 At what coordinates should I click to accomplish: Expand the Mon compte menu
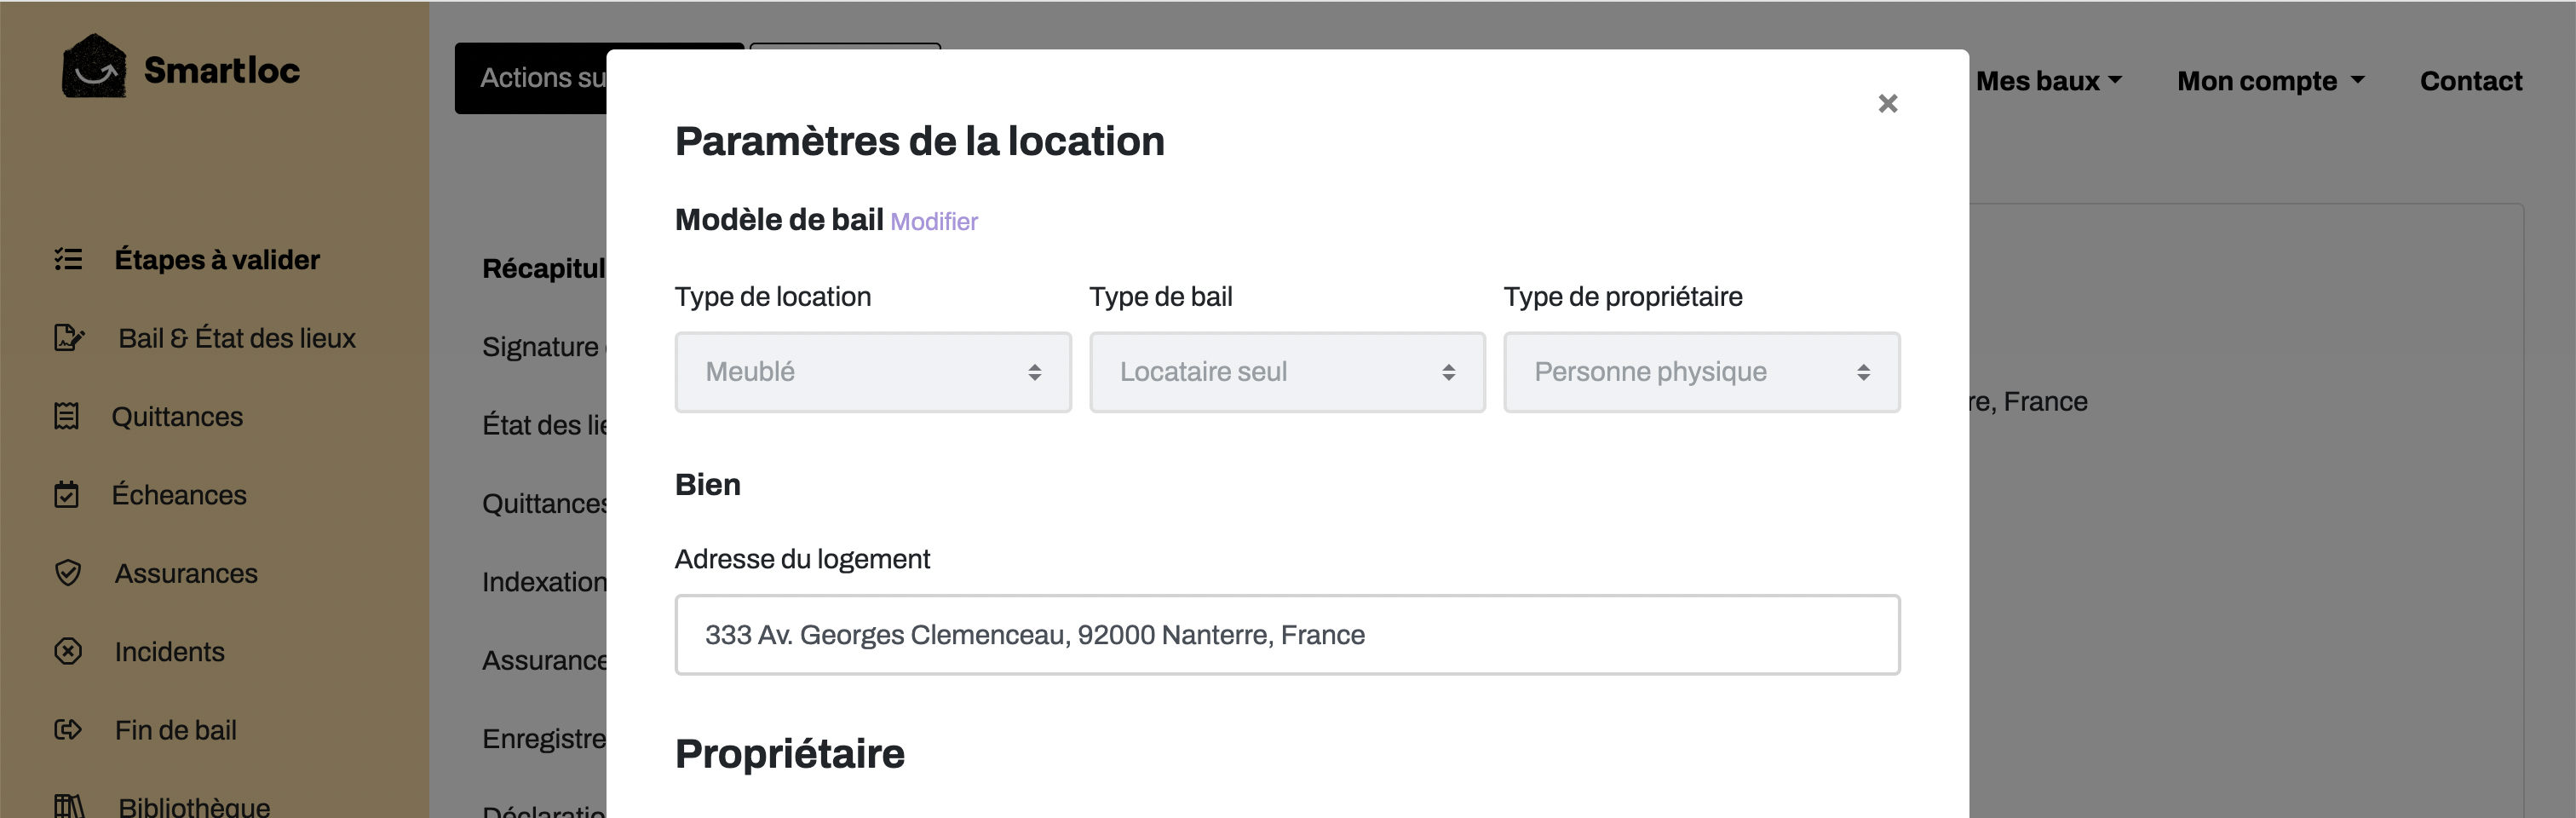pyautogui.click(x=2270, y=81)
